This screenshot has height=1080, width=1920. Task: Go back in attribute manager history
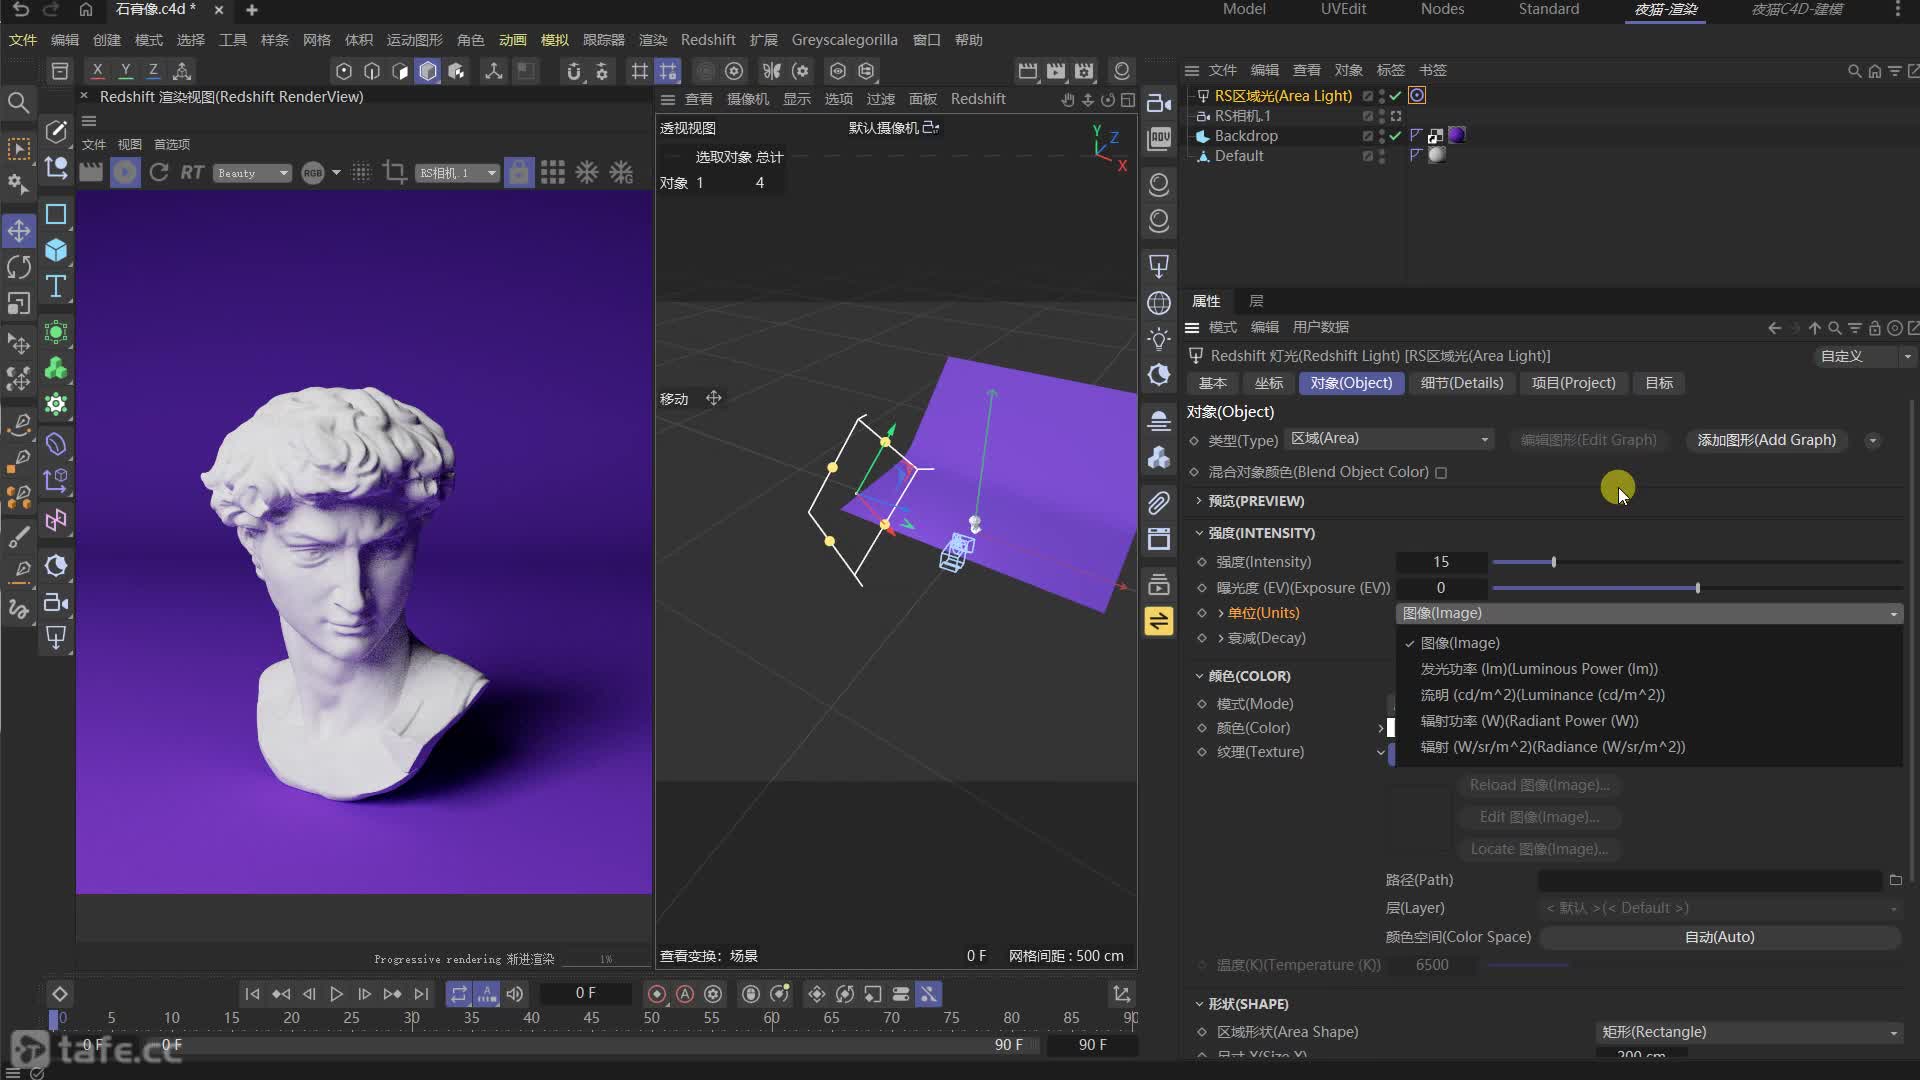(1774, 328)
